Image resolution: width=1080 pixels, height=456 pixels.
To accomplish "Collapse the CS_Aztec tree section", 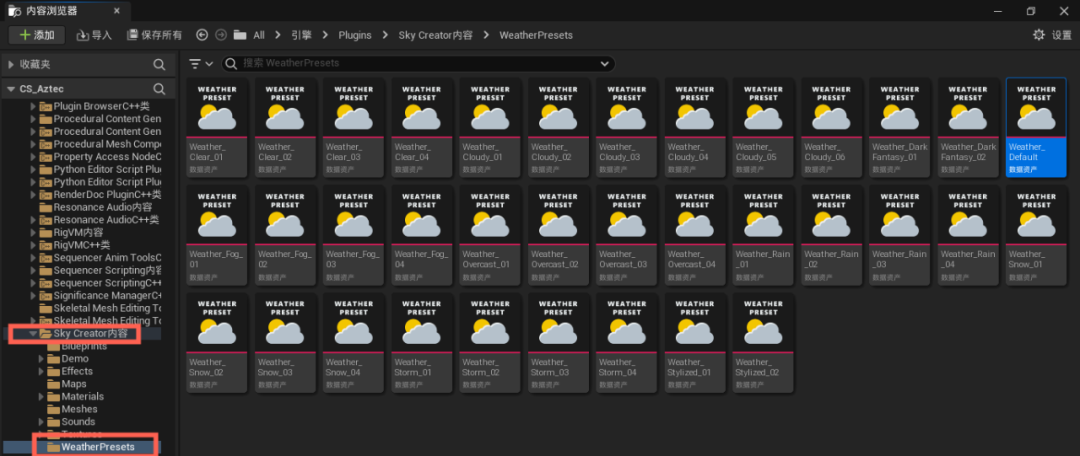I will 11,89.
